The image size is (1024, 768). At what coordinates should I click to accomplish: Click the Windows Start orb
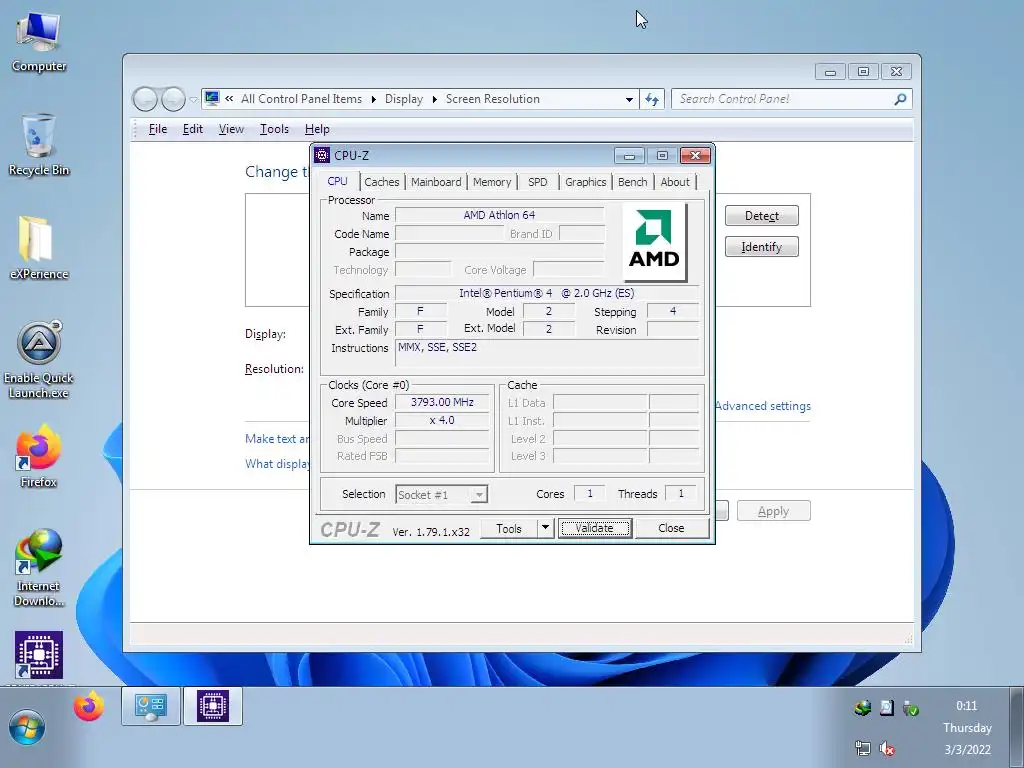(x=27, y=728)
